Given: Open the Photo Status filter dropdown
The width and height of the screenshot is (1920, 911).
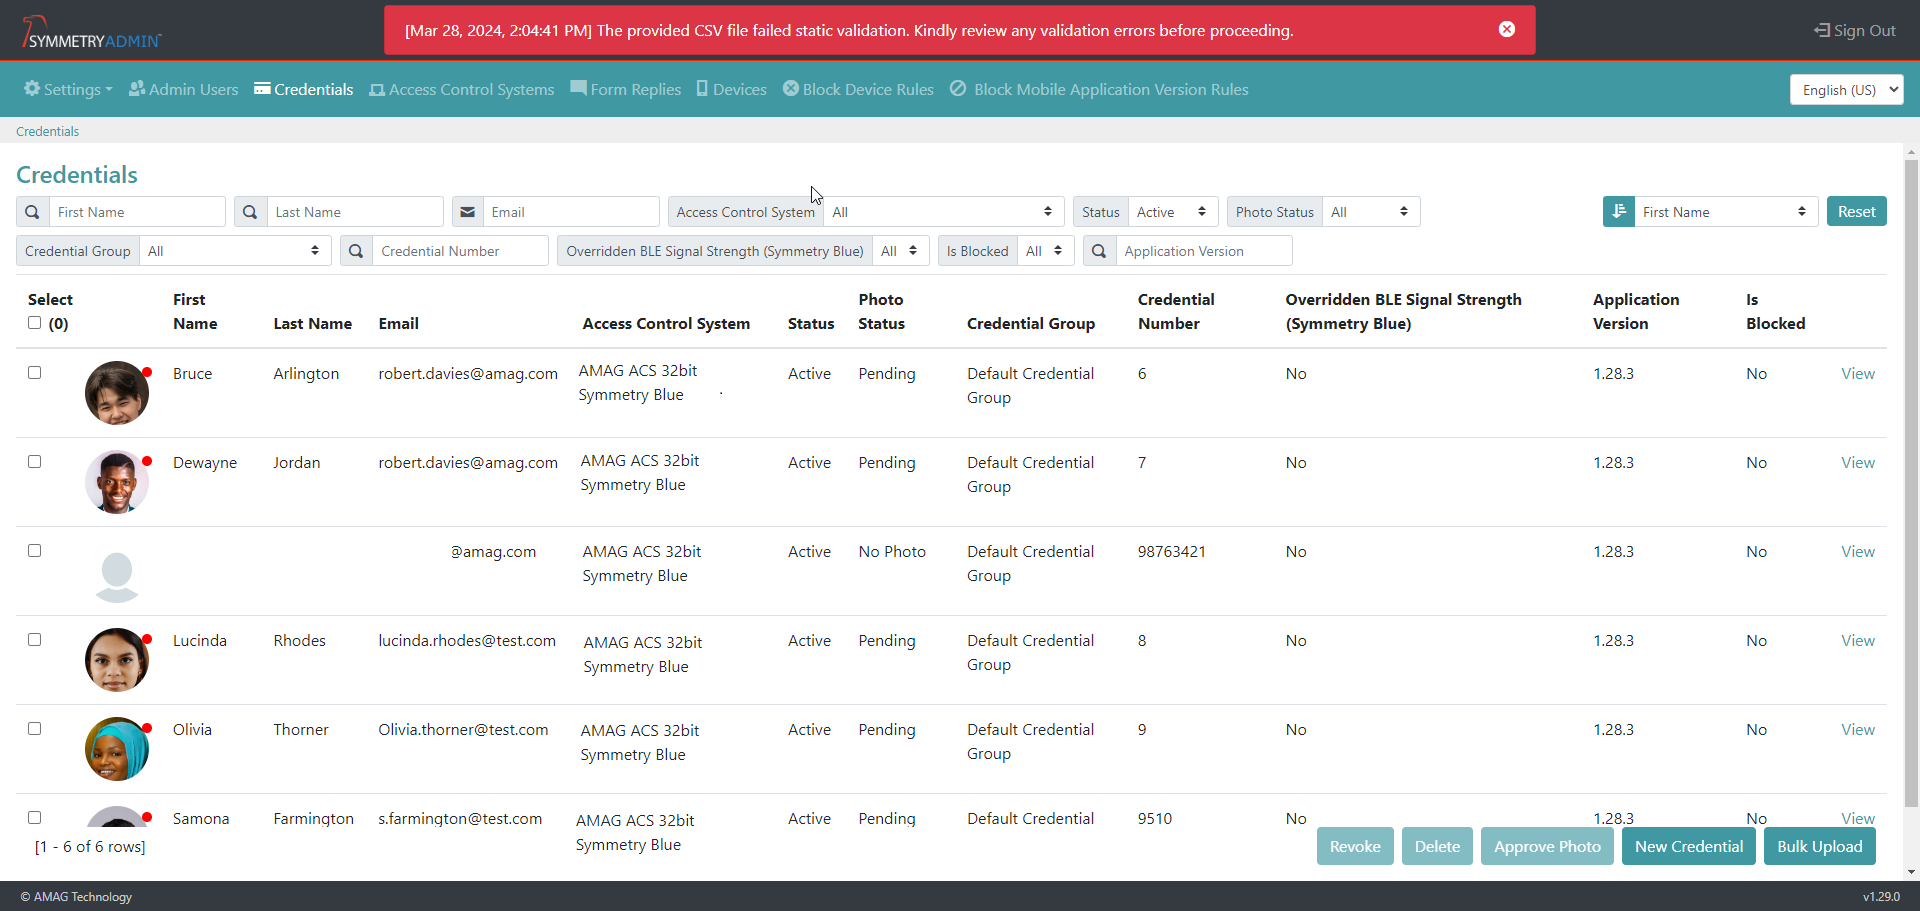Looking at the screenshot, I should click(1371, 212).
